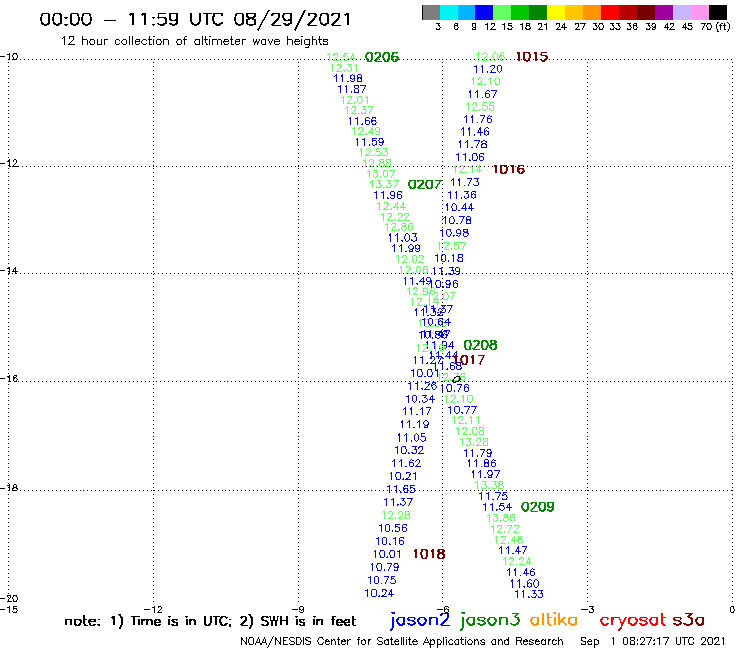Click the s3a track label 1016
This screenshot has width=740, height=650.
pyautogui.click(x=509, y=169)
